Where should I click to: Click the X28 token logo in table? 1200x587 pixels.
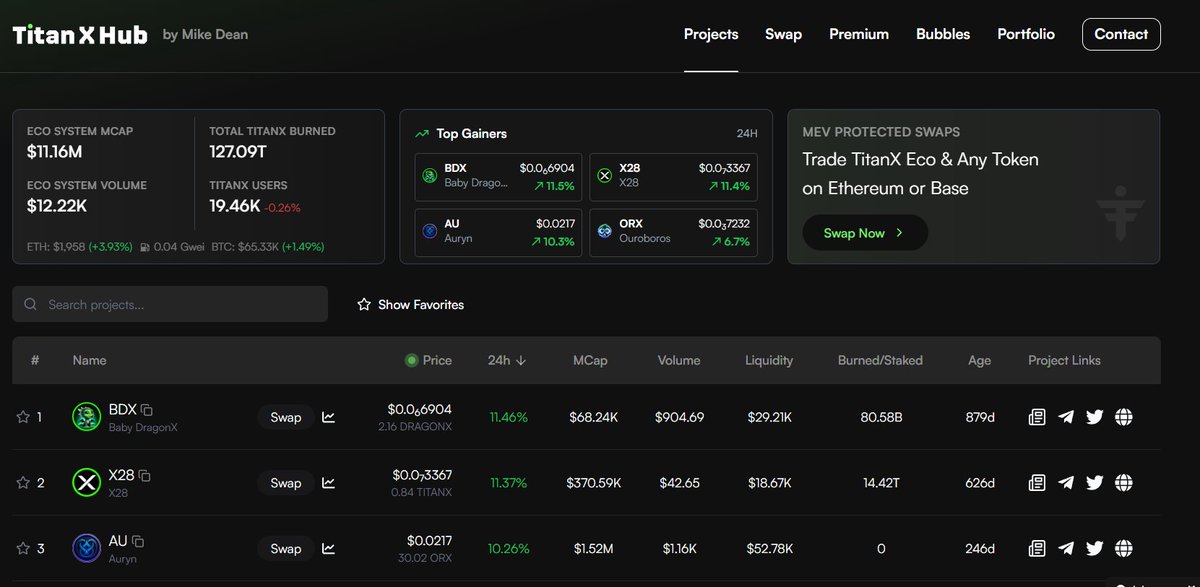coord(87,483)
